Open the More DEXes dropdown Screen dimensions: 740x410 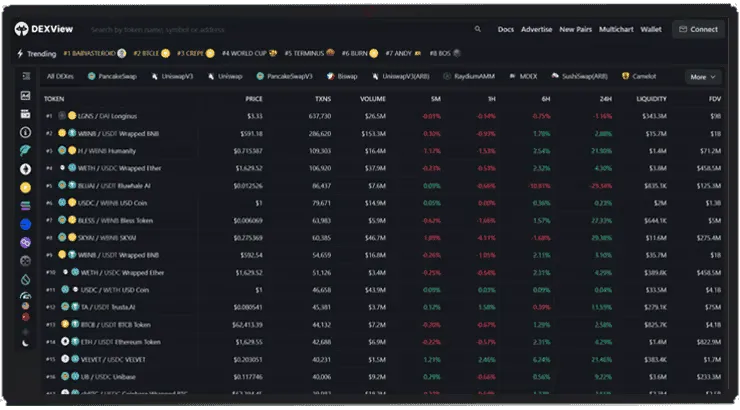[x=703, y=77]
